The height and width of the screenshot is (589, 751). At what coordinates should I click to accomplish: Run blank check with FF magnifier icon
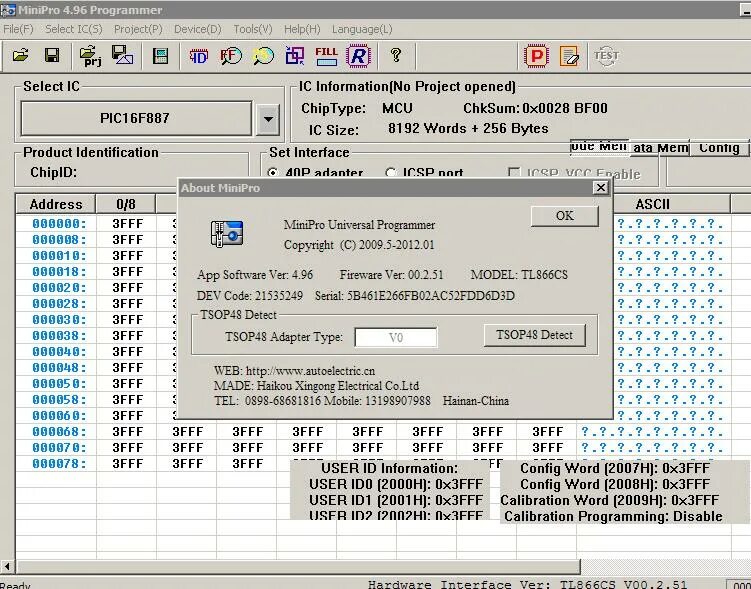tap(231, 56)
